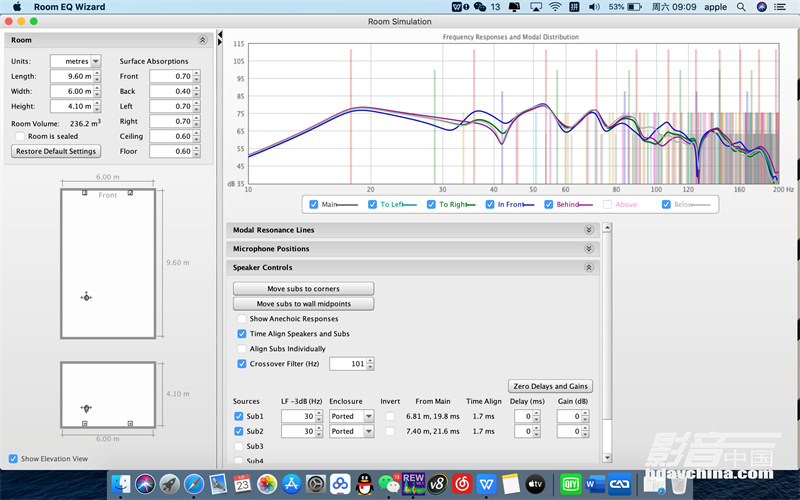This screenshot has height=500, width=800.
Task: Click Move subs to wall midpoints
Action: (x=304, y=304)
